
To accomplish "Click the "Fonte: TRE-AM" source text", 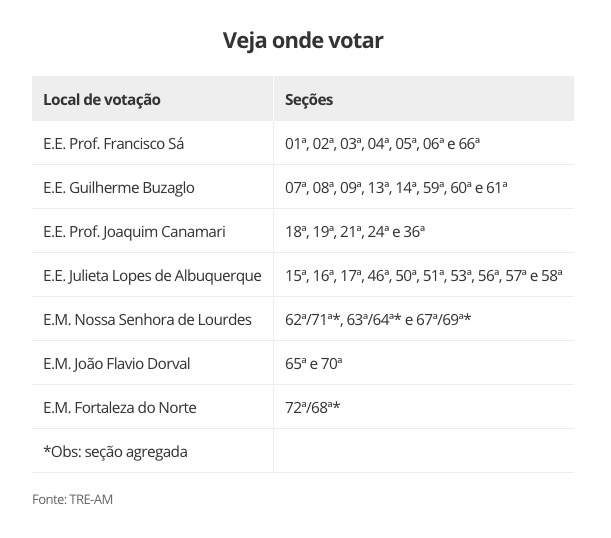I will click(65, 497).
